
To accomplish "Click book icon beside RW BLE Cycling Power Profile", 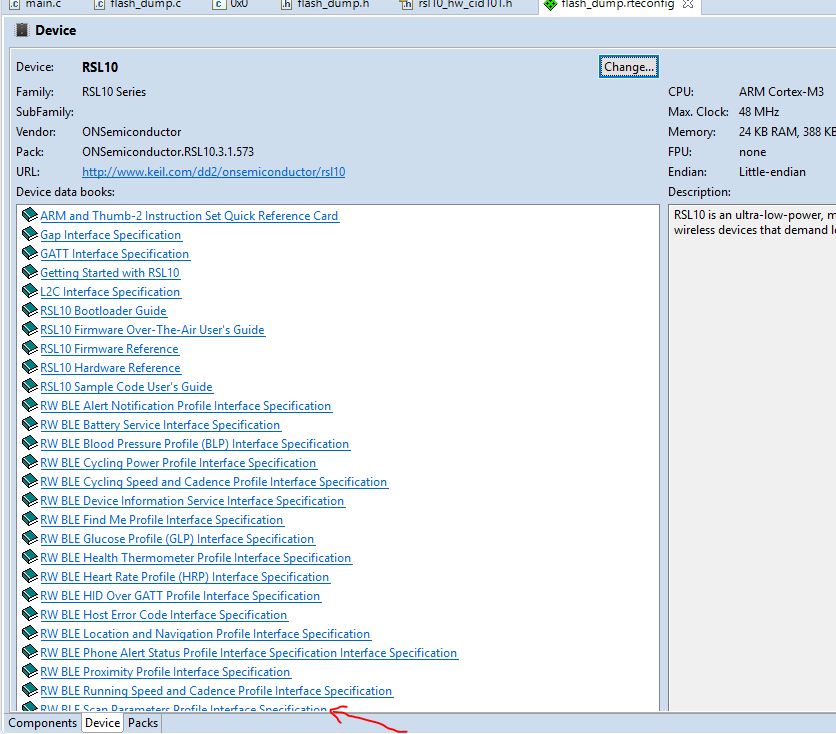I will (29, 462).
